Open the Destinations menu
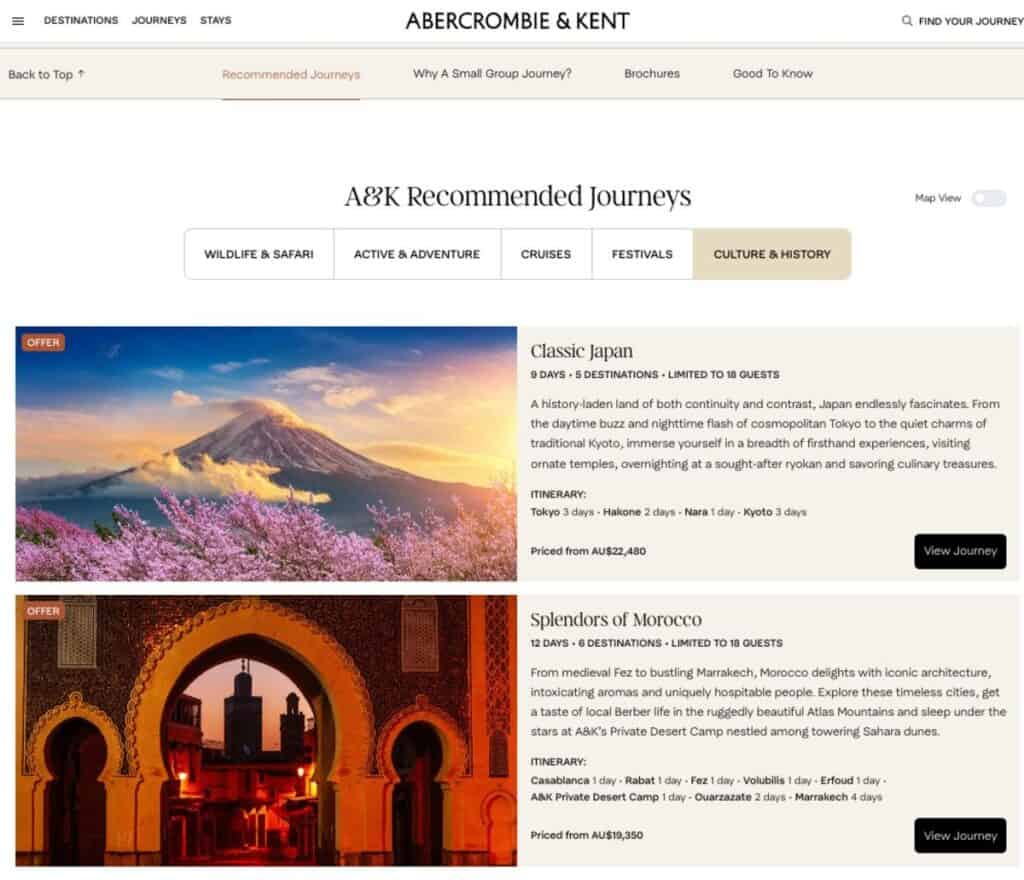The width and height of the screenshot is (1024, 880). [81, 20]
